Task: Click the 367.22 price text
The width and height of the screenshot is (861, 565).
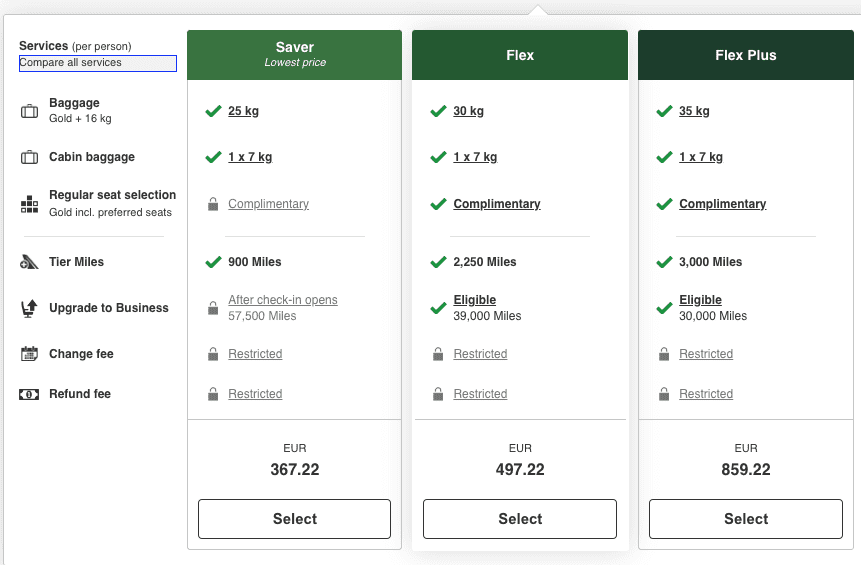Action: click(x=294, y=469)
